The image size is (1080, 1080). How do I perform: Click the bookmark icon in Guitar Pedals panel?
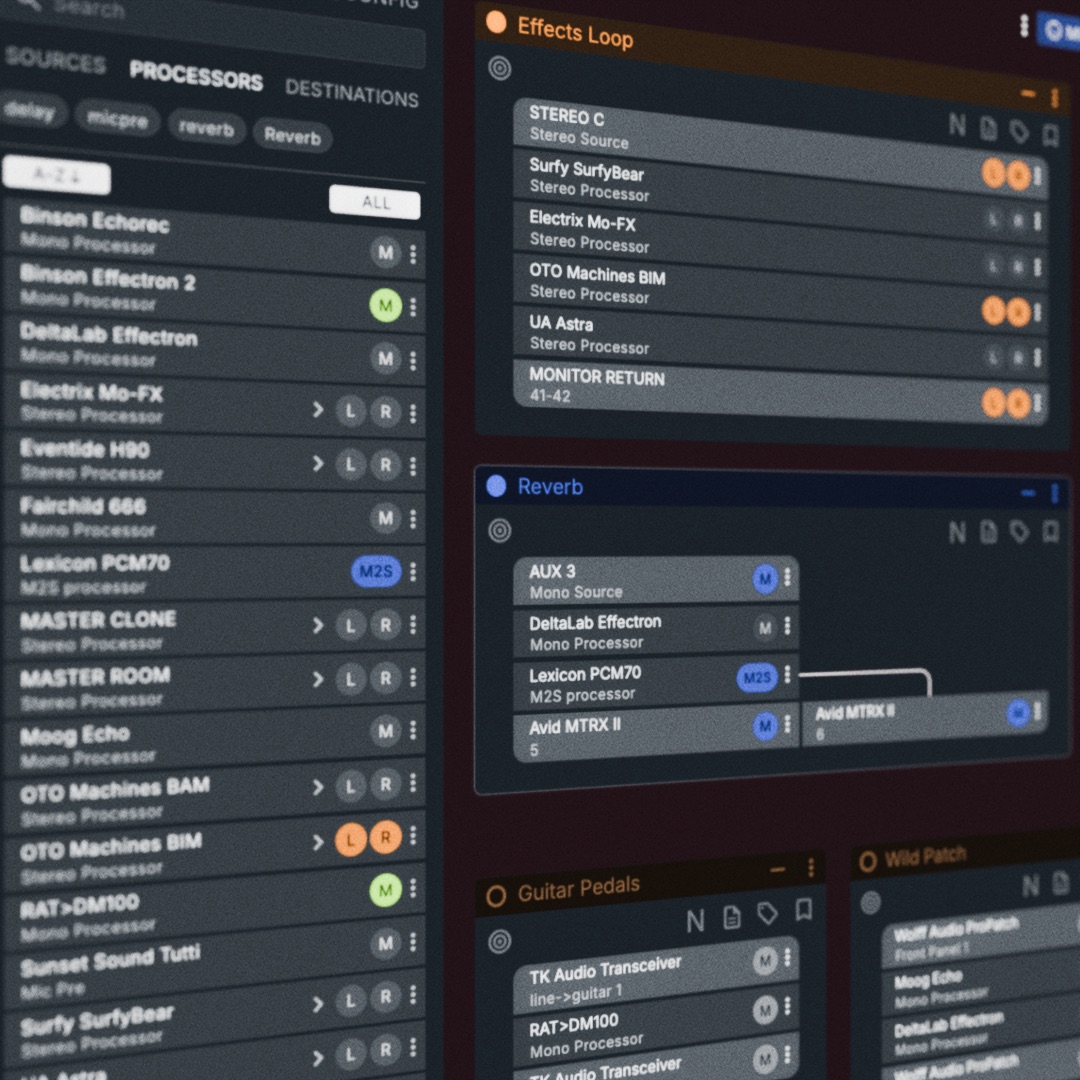click(803, 909)
